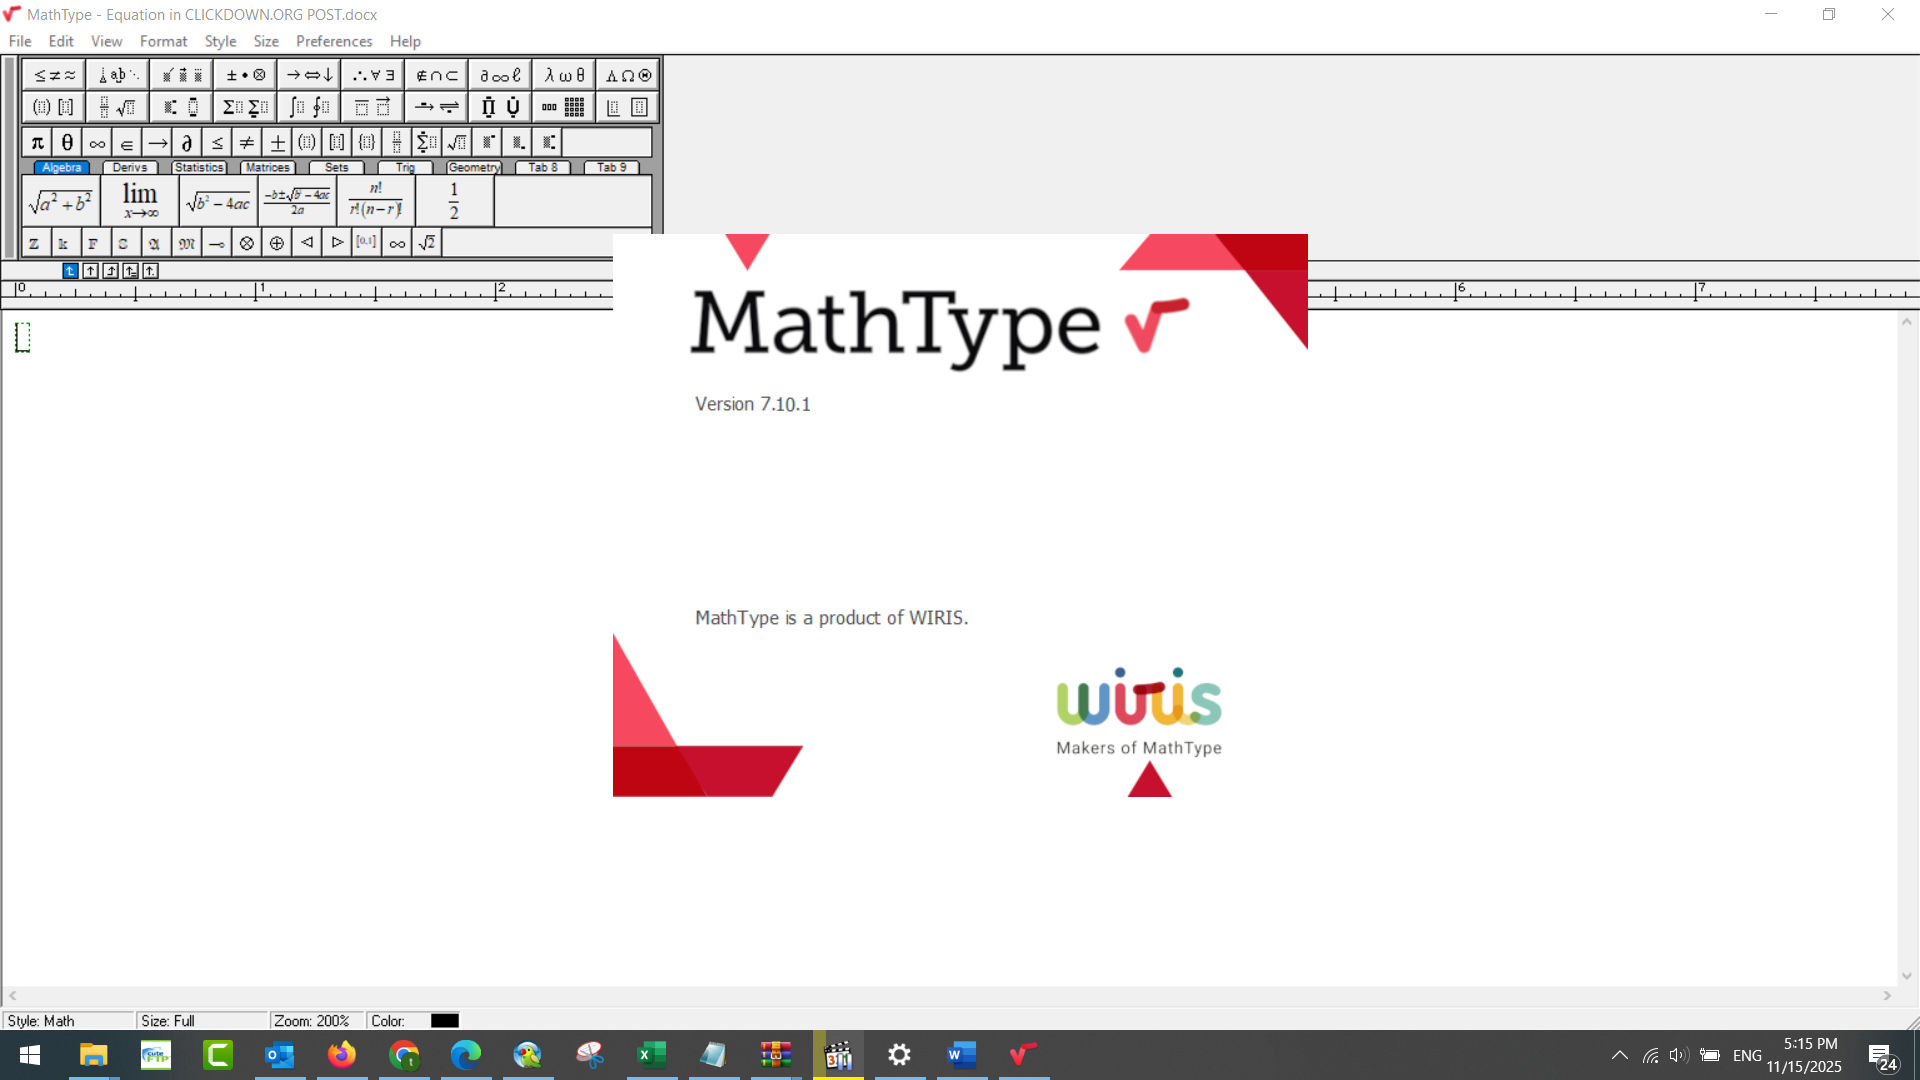Open the Preferences menu
Viewport: 1920px width, 1080px height.
334,41
